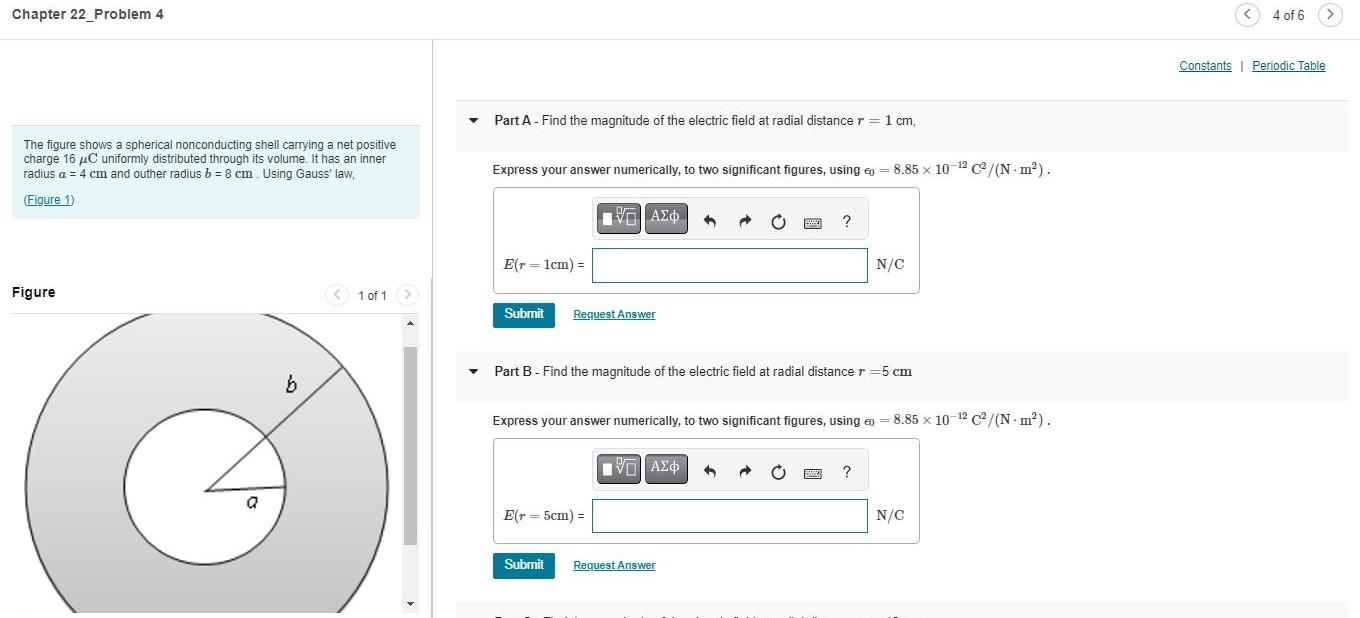Click the reset icon in Part A toolbar
1360x618 pixels.
(x=779, y=222)
